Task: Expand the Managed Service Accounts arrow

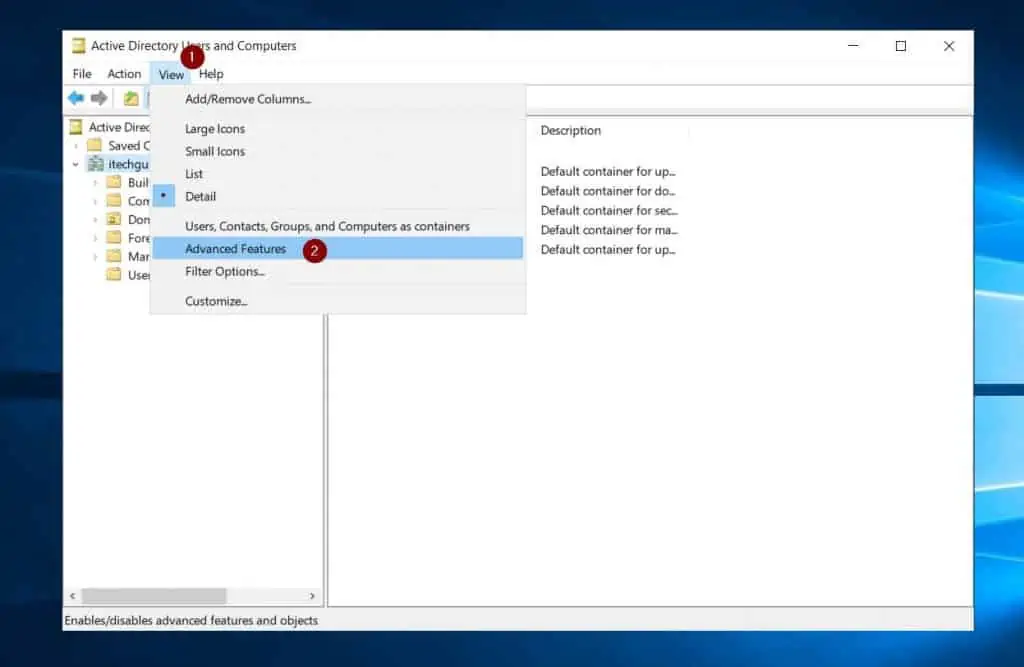Action: [95, 257]
